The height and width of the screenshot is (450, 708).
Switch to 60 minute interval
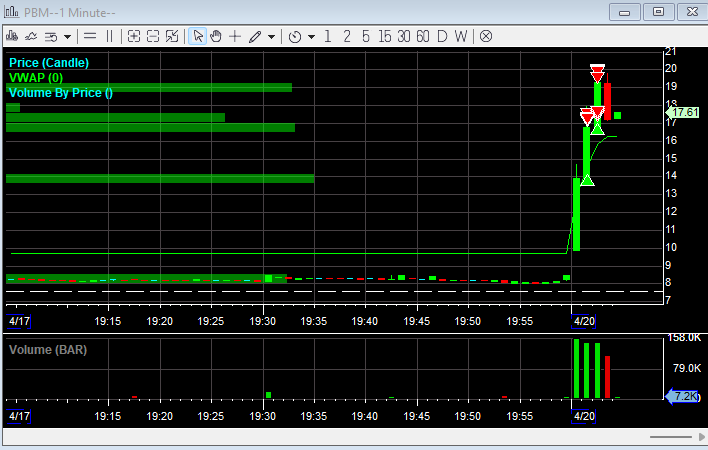tap(423, 36)
